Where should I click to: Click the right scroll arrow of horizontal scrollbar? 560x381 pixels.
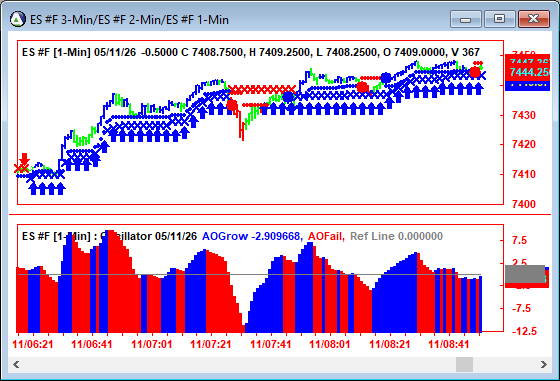click(544, 365)
